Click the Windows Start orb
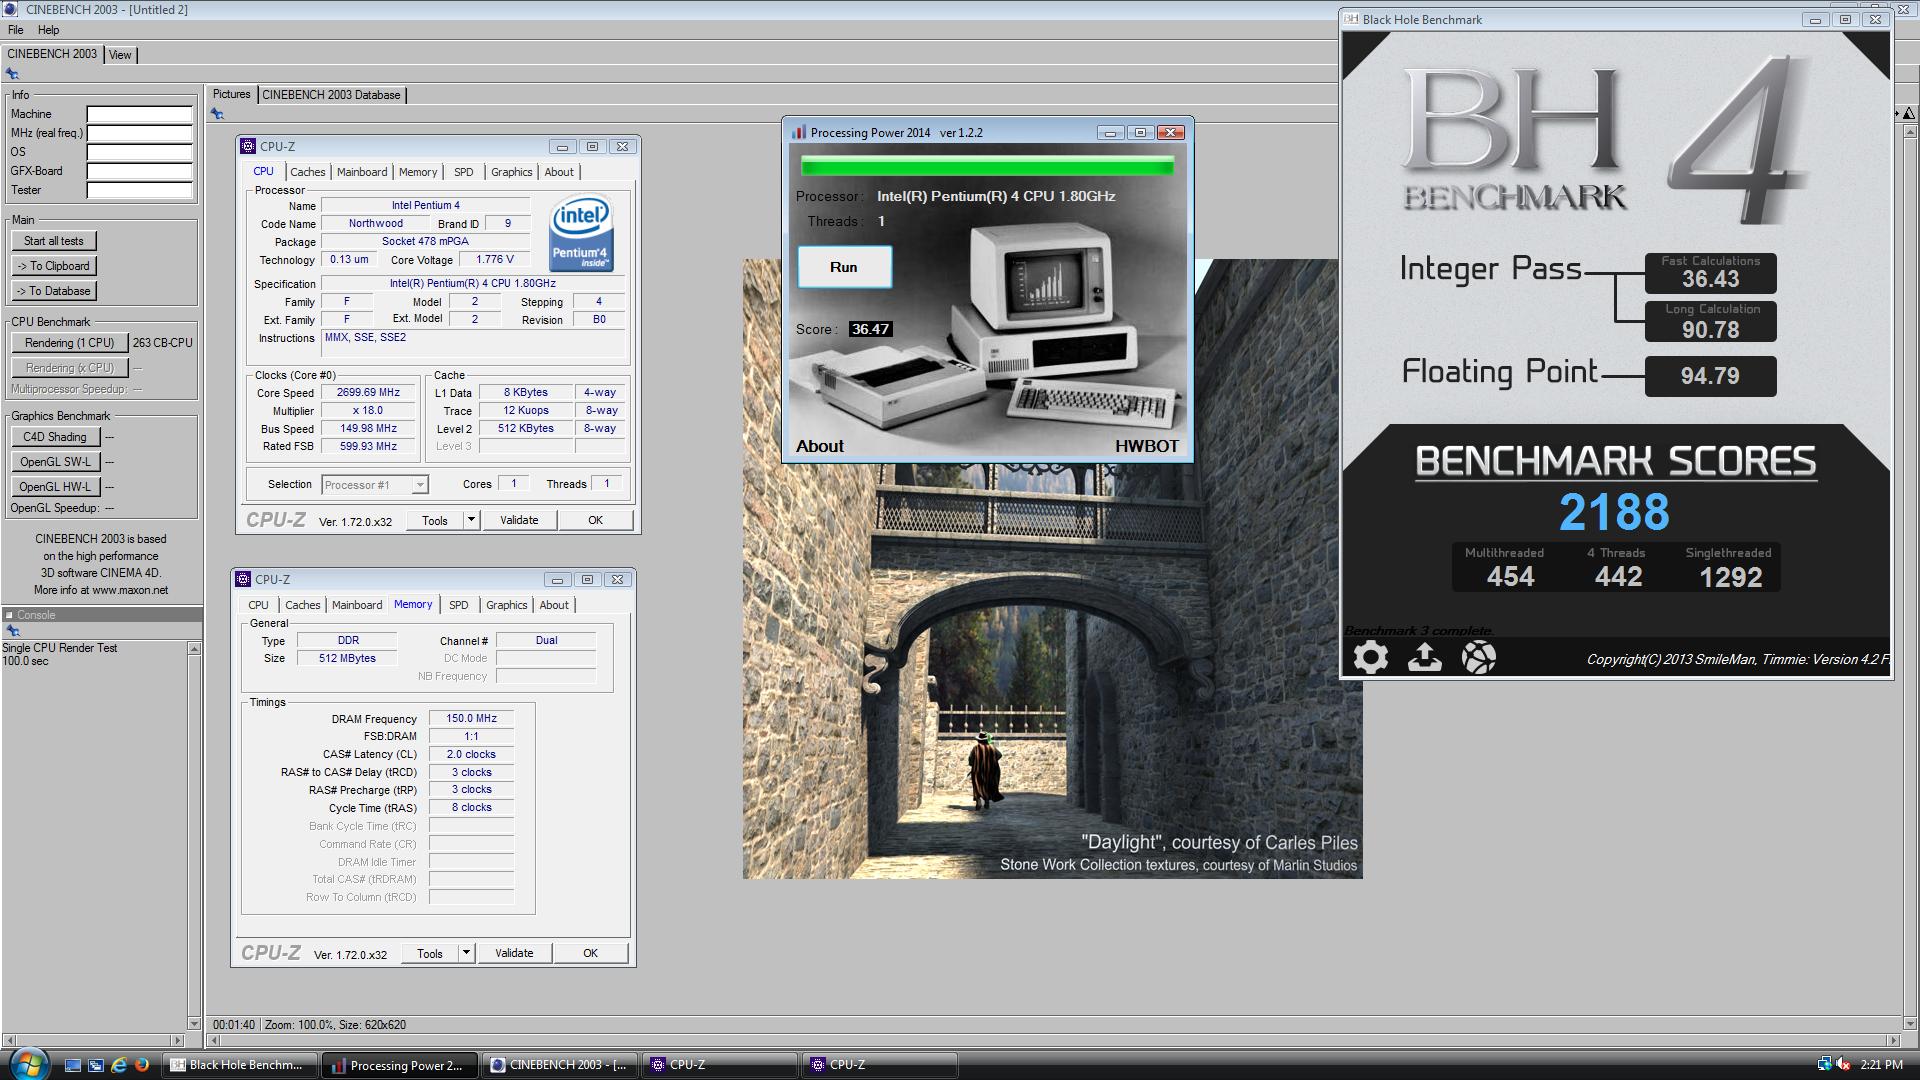Screen dimensions: 1920x1080 coord(29,1064)
